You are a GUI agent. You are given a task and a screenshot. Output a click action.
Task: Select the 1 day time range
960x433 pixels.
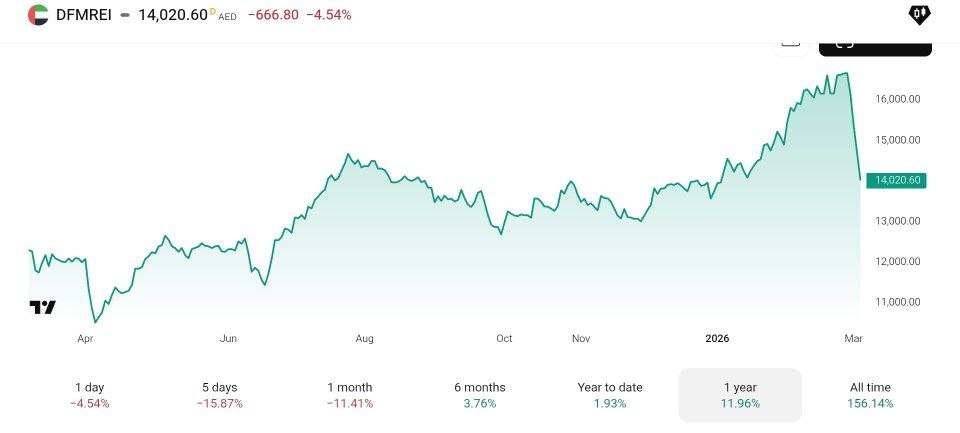(89, 395)
